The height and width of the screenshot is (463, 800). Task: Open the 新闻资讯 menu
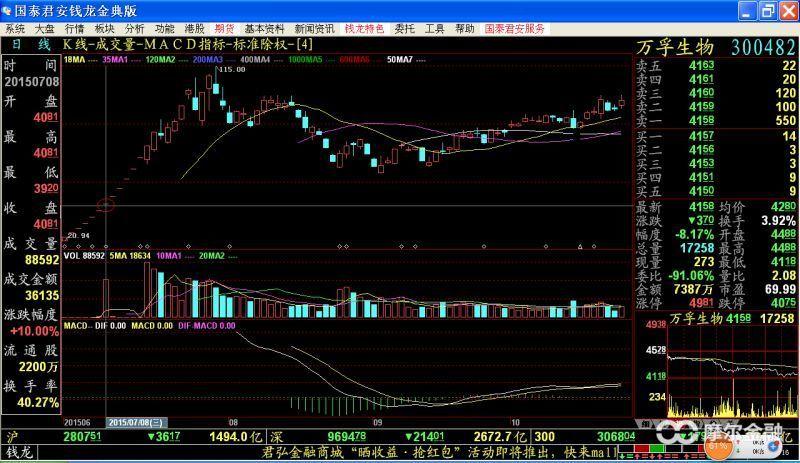[314, 29]
